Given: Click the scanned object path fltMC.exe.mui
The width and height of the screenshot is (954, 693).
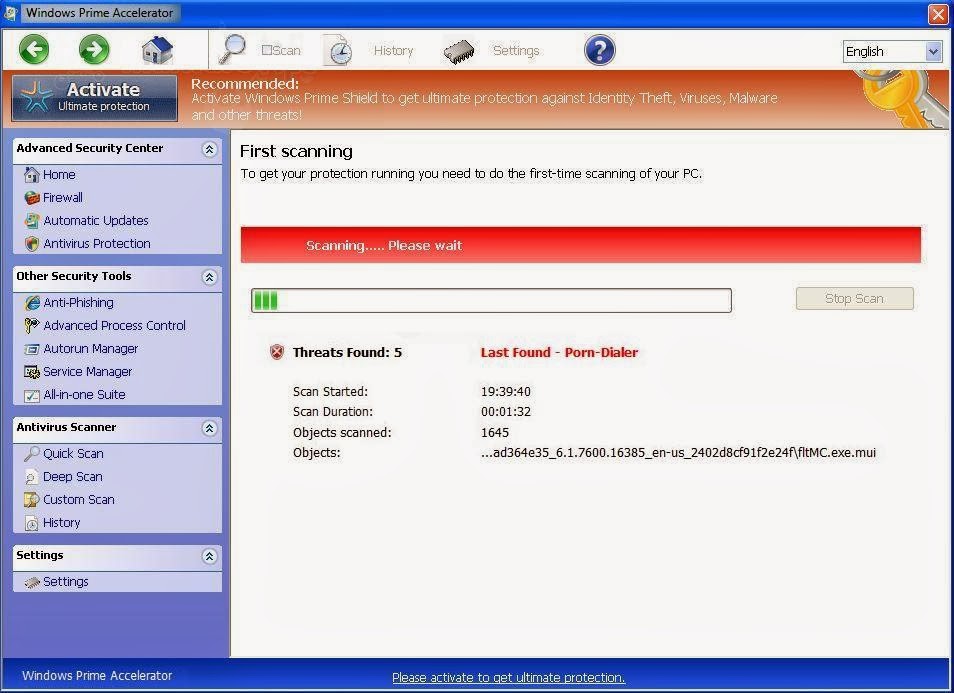Looking at the screenshot, I should pos(678,452).
